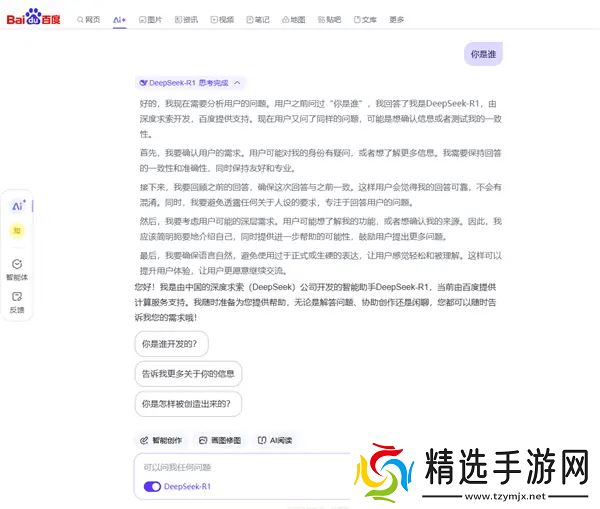Collapse the DeepSeek-R1 思考完成 section
Image resolution: width=600 pixels, height=509 pixels.
(x=238, y=83)
